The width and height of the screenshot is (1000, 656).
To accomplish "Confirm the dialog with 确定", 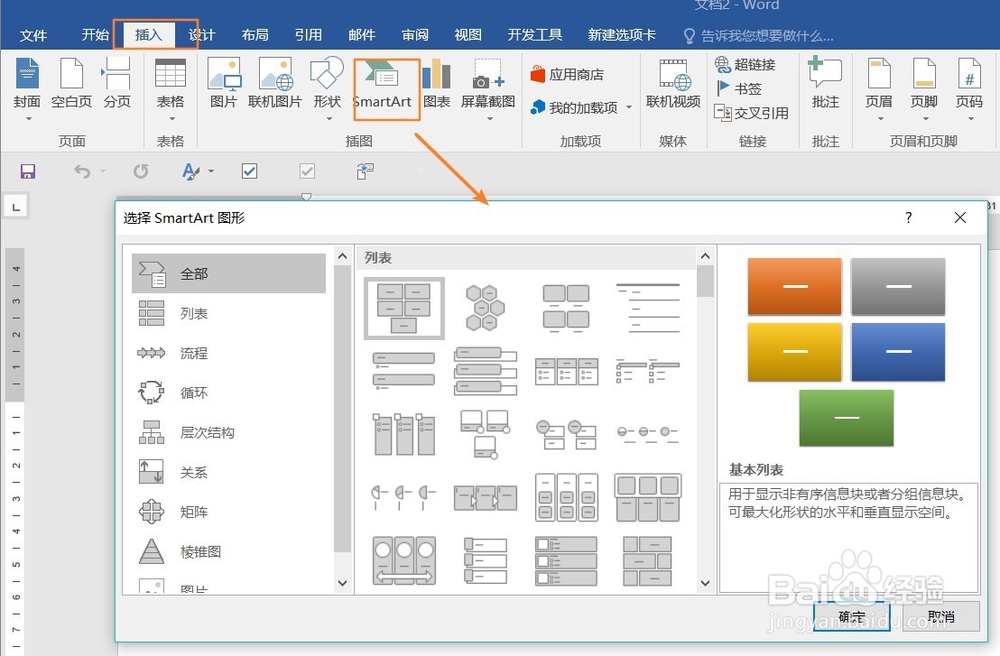I will point(851,616).
